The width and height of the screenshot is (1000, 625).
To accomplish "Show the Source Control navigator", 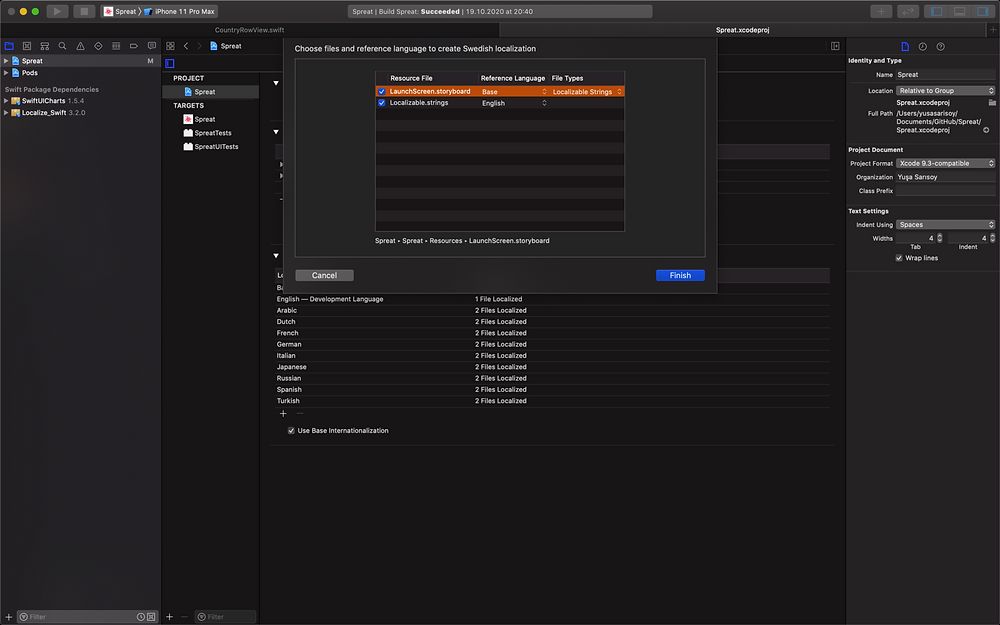I will click(27, 46).
